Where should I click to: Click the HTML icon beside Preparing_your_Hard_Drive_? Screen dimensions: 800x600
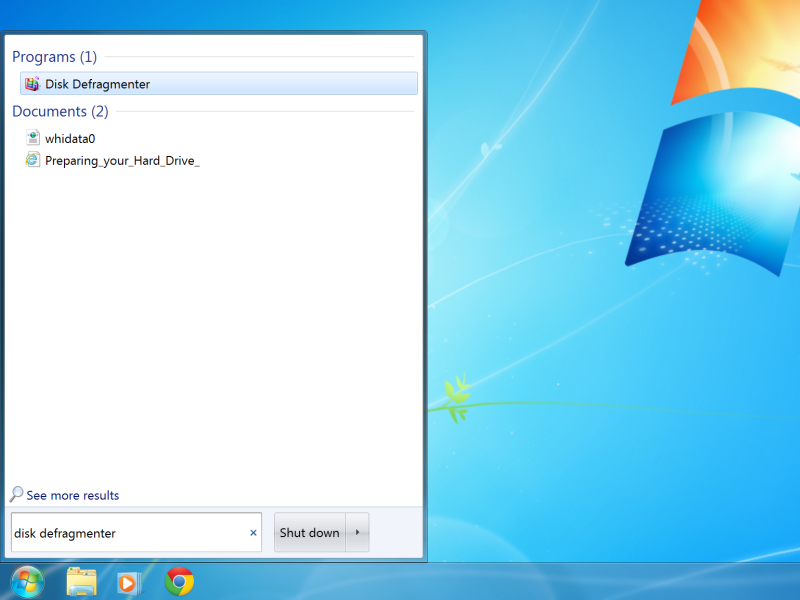tap(31, 159)
